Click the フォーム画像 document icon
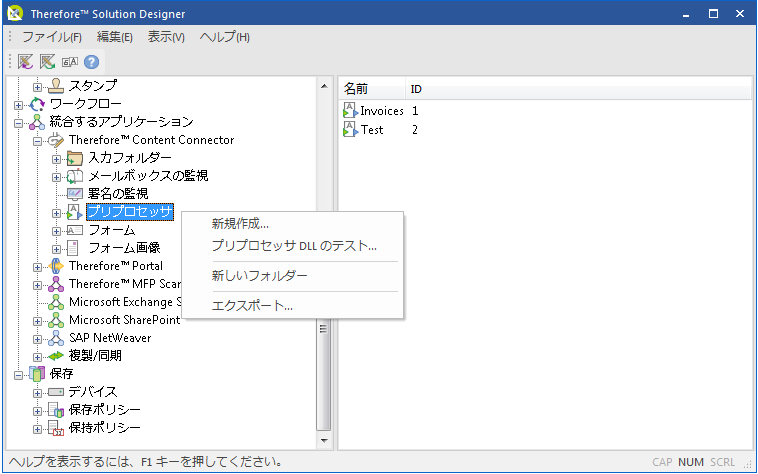Screen dimensions: 758x474 tap(73, 248)
